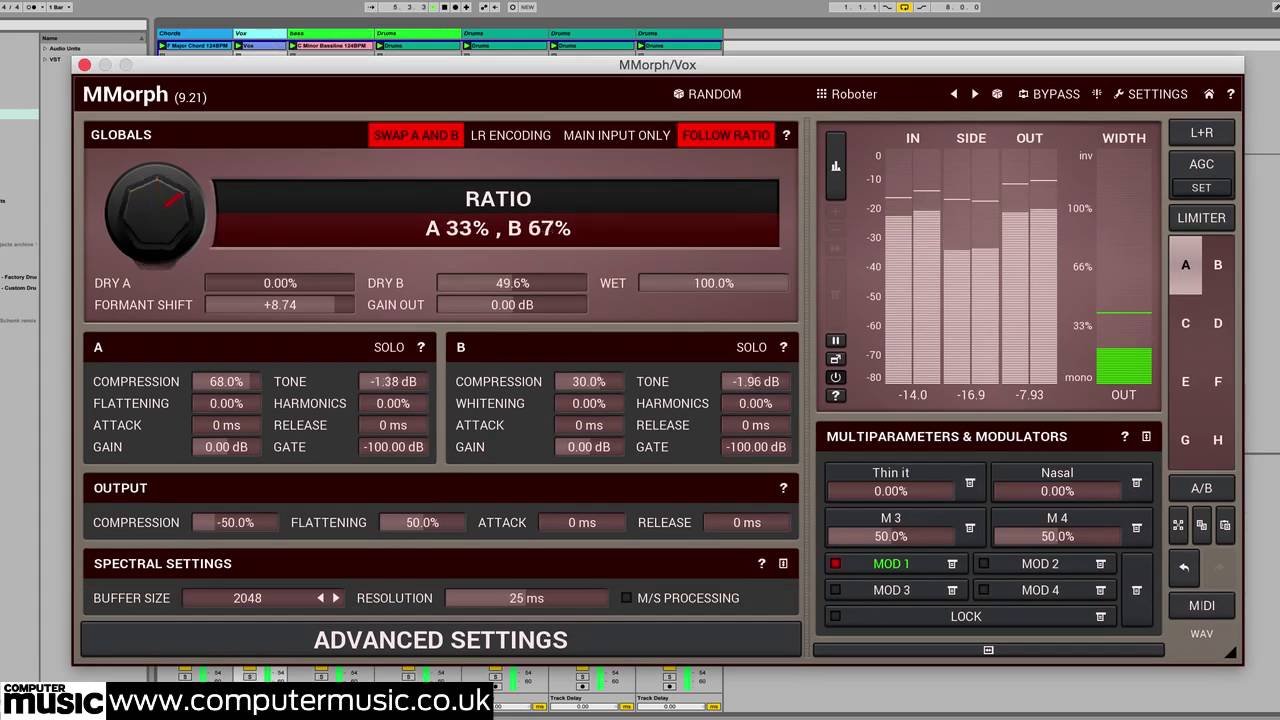The width and height of the screenshot is (1280, 720).
Task: Select preset slot G
Action: [1185, 439]
